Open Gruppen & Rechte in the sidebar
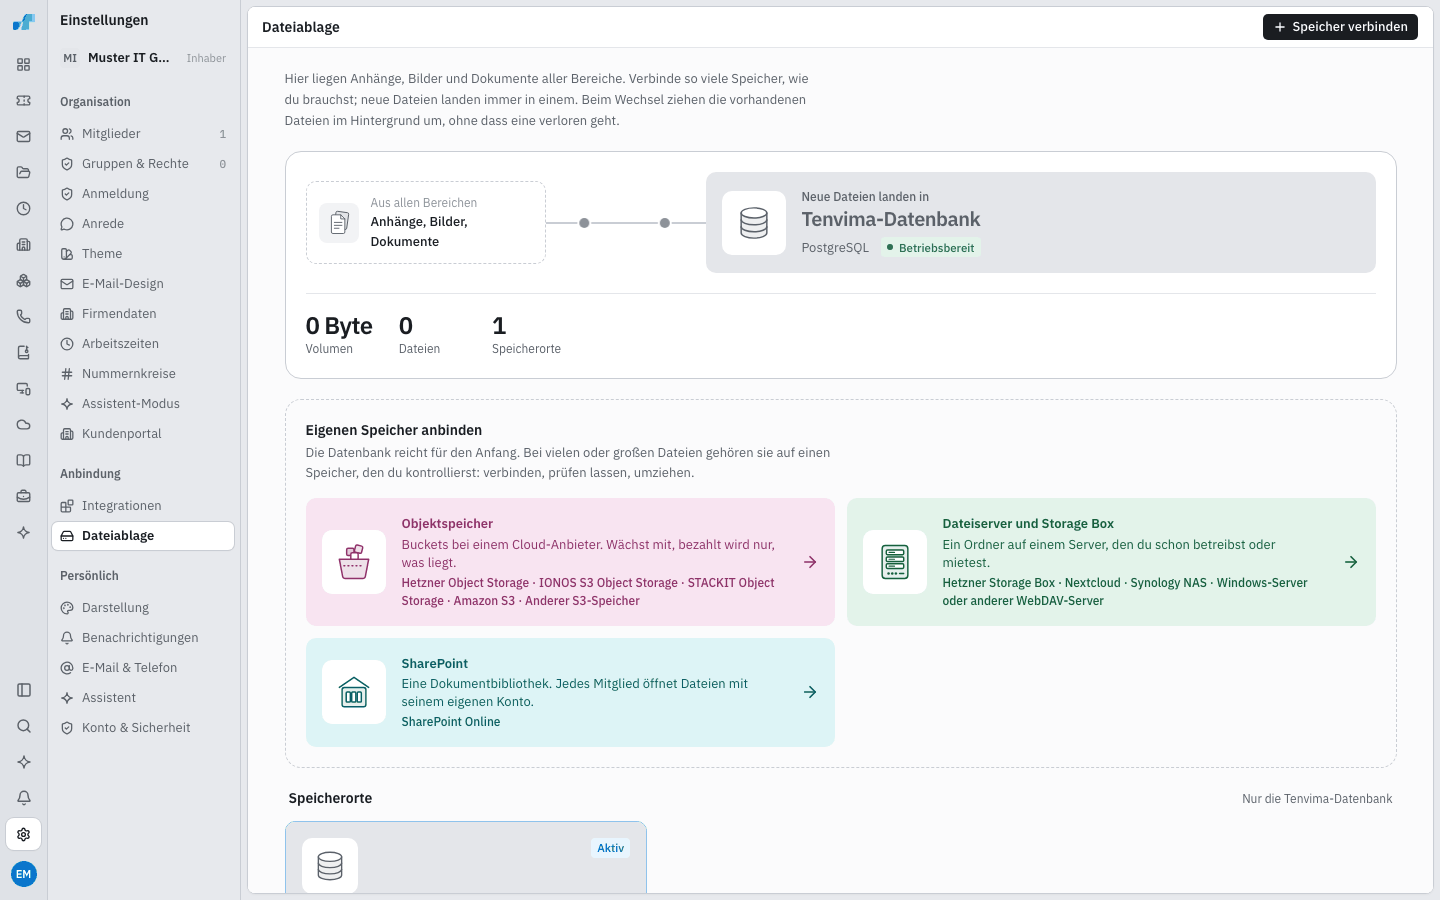This screenshot has height=900, width=1440. (143, 164)
